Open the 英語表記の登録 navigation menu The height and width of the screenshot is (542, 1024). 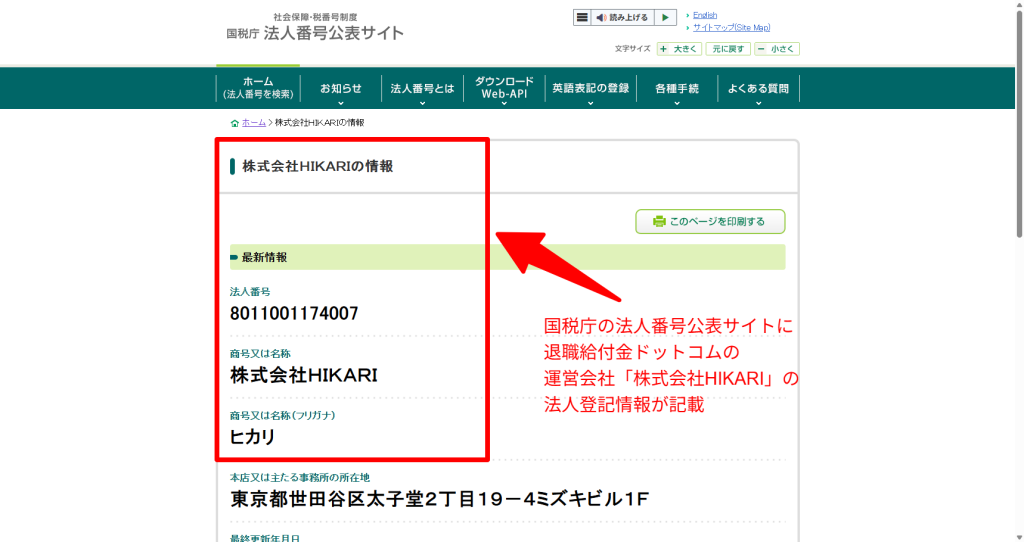point(590,88)
